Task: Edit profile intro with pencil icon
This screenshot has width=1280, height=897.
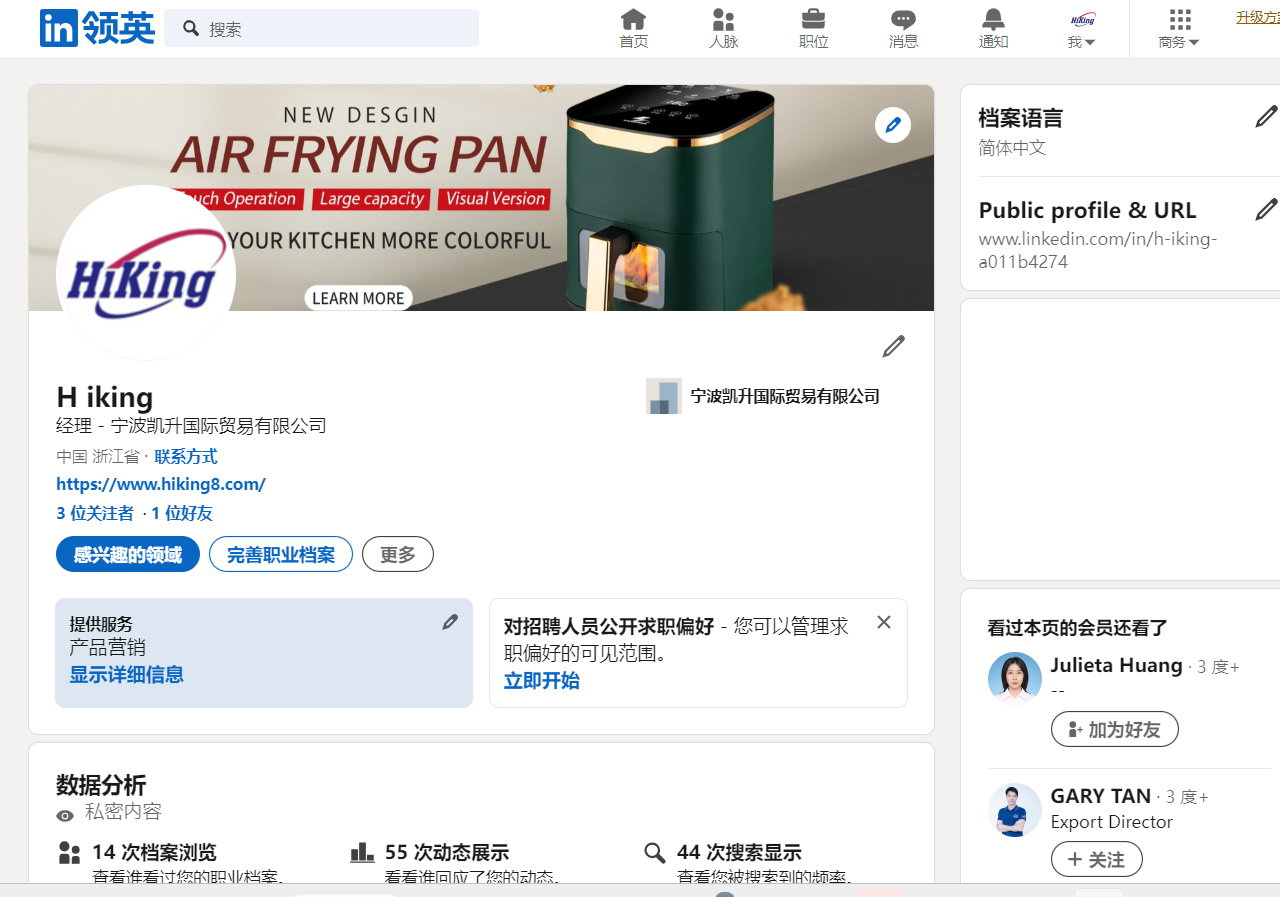Action: click(x=893, y=346)
